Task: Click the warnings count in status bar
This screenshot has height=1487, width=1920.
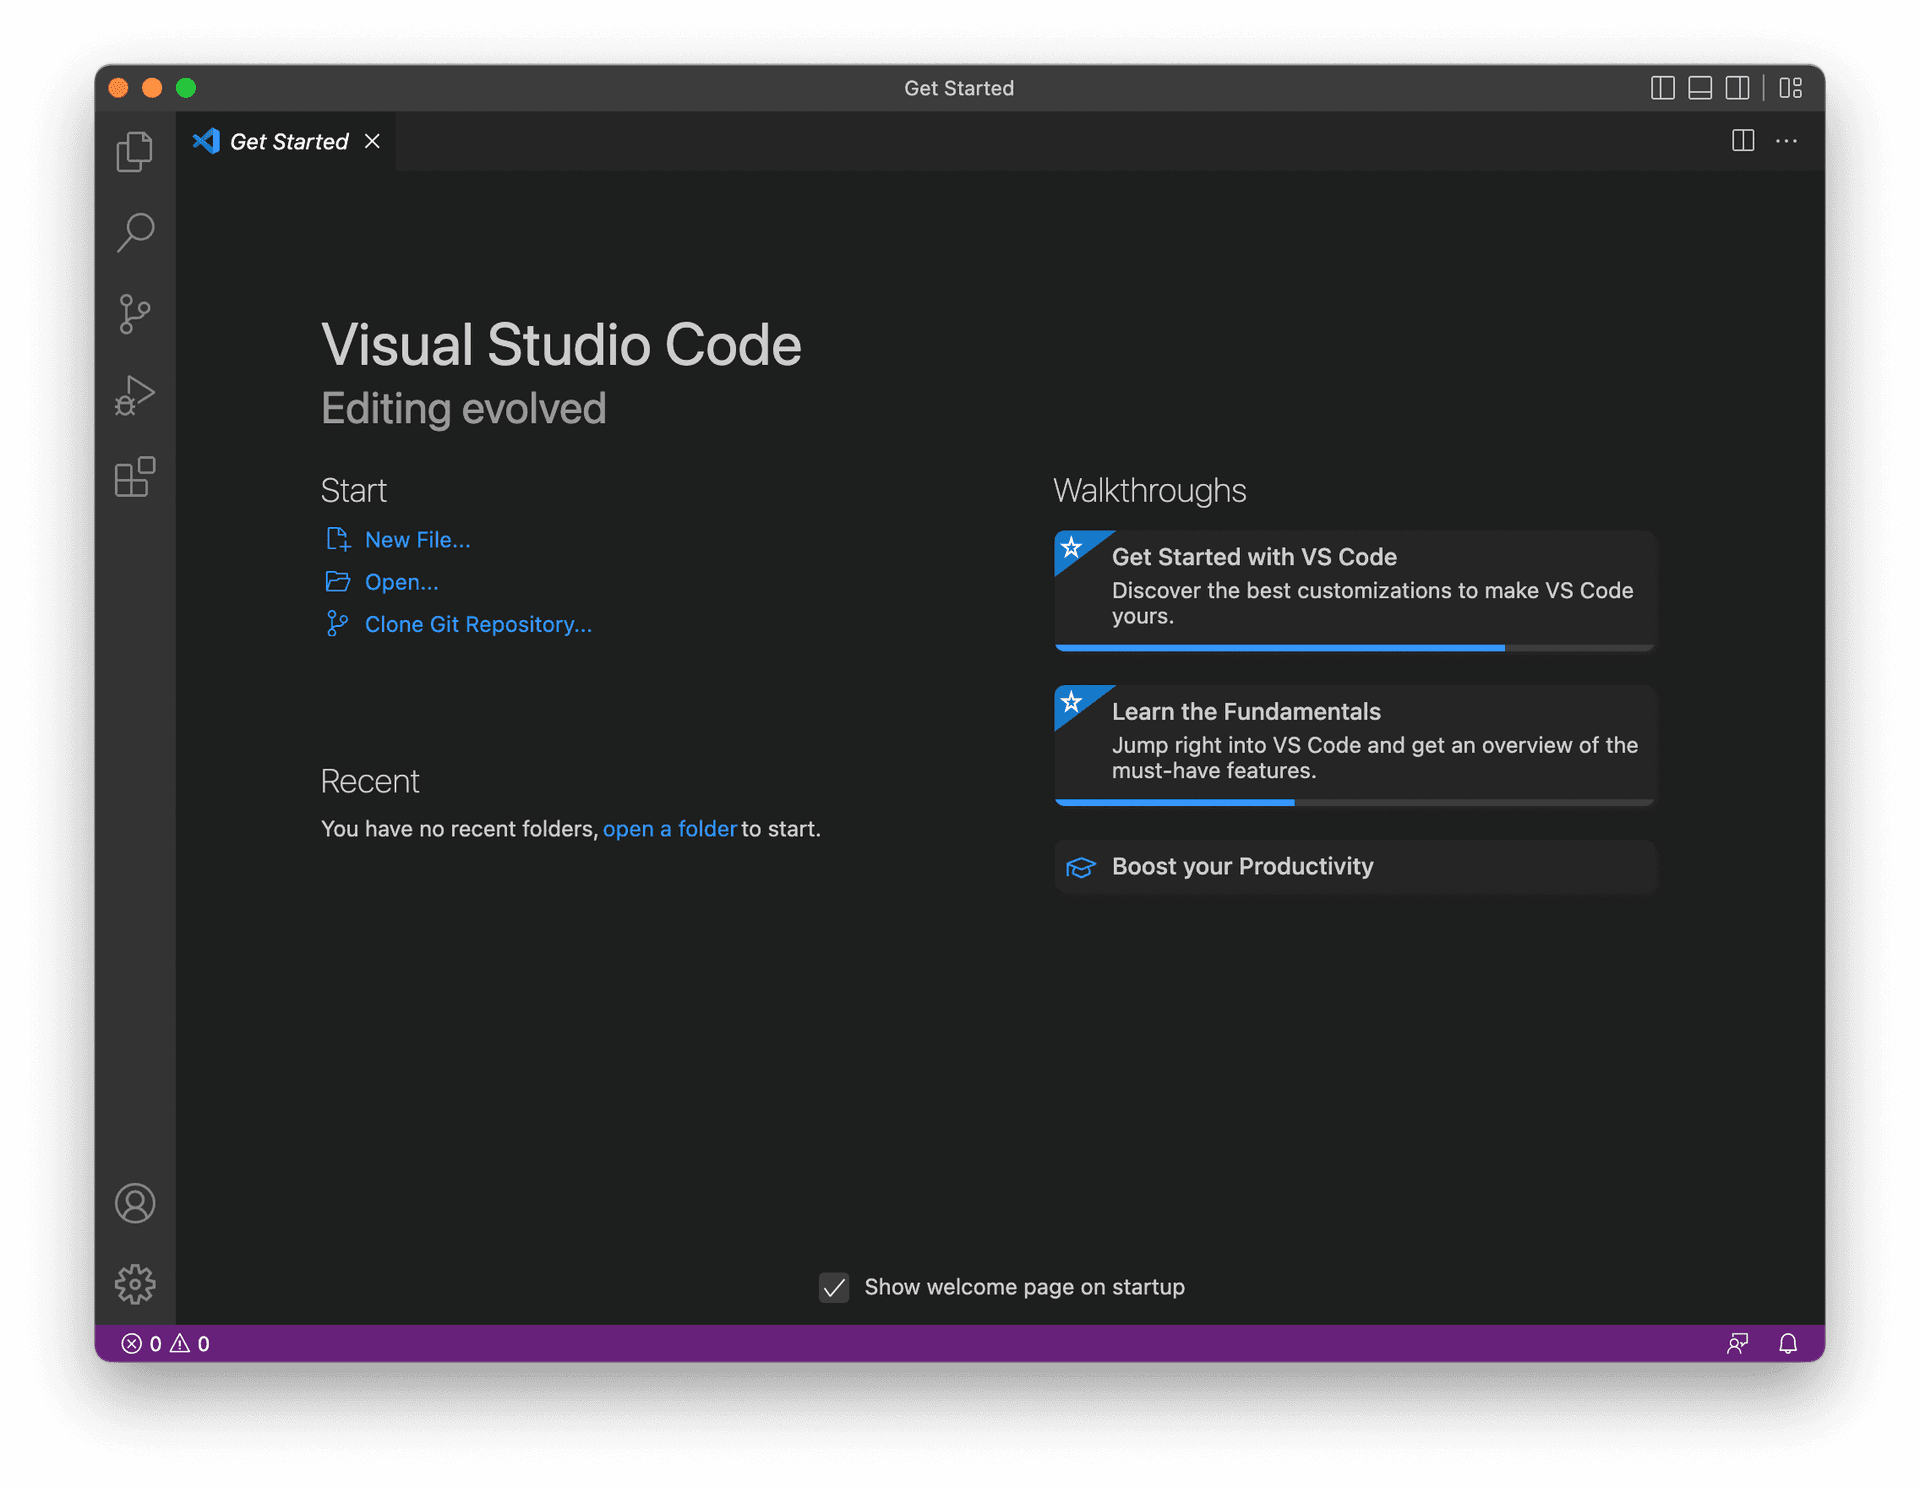Action: (x=190, y=1344)
